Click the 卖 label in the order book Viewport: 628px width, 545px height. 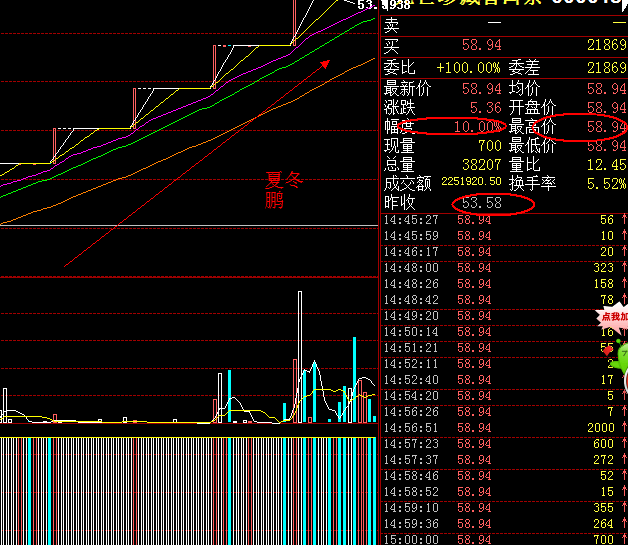point(391,25)
